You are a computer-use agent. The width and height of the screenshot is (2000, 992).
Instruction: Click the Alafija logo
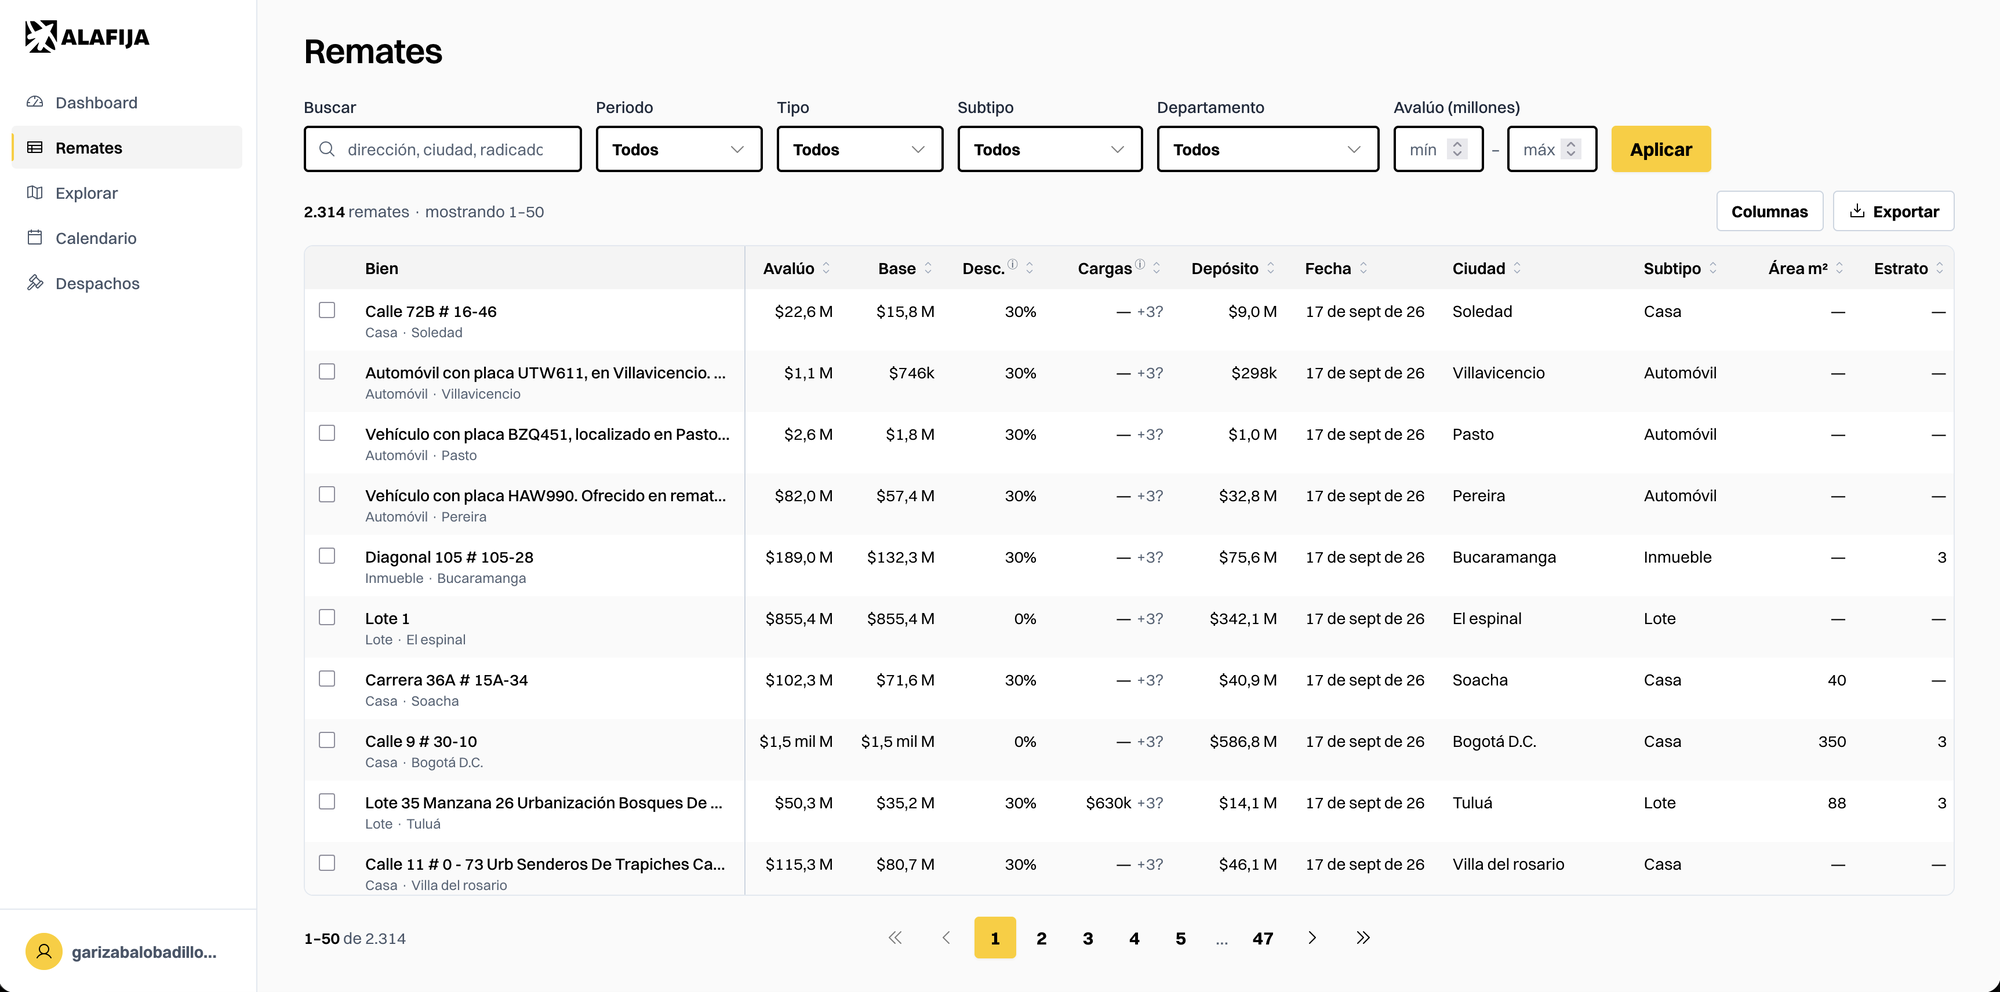pos(87,37)
